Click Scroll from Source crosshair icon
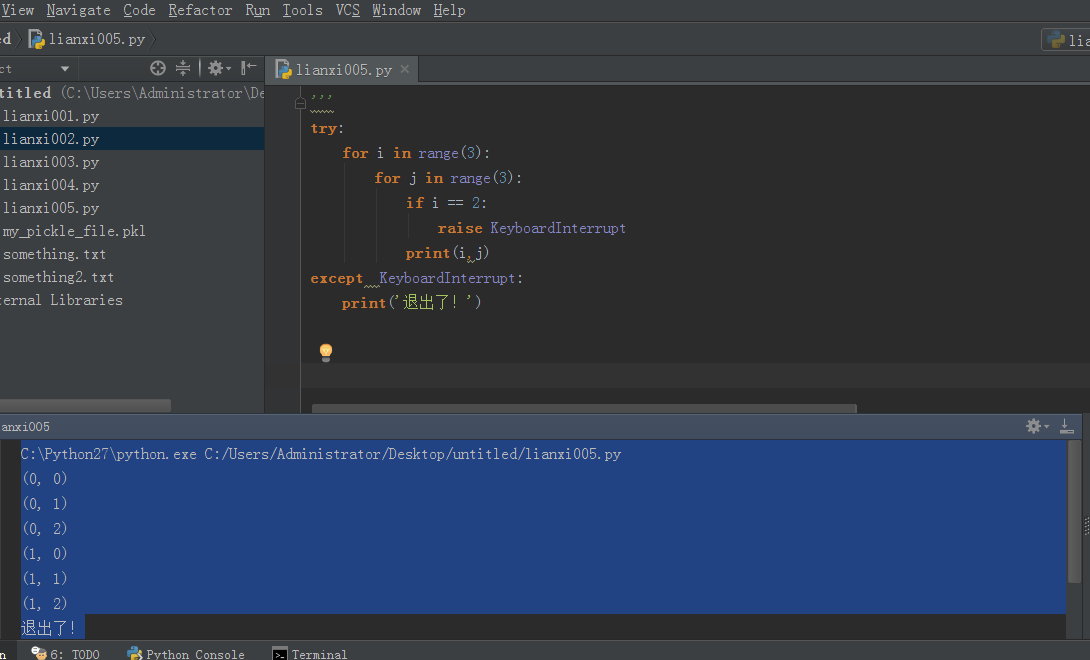Viewport: 1090px width, 660px height. coord(158,68)
